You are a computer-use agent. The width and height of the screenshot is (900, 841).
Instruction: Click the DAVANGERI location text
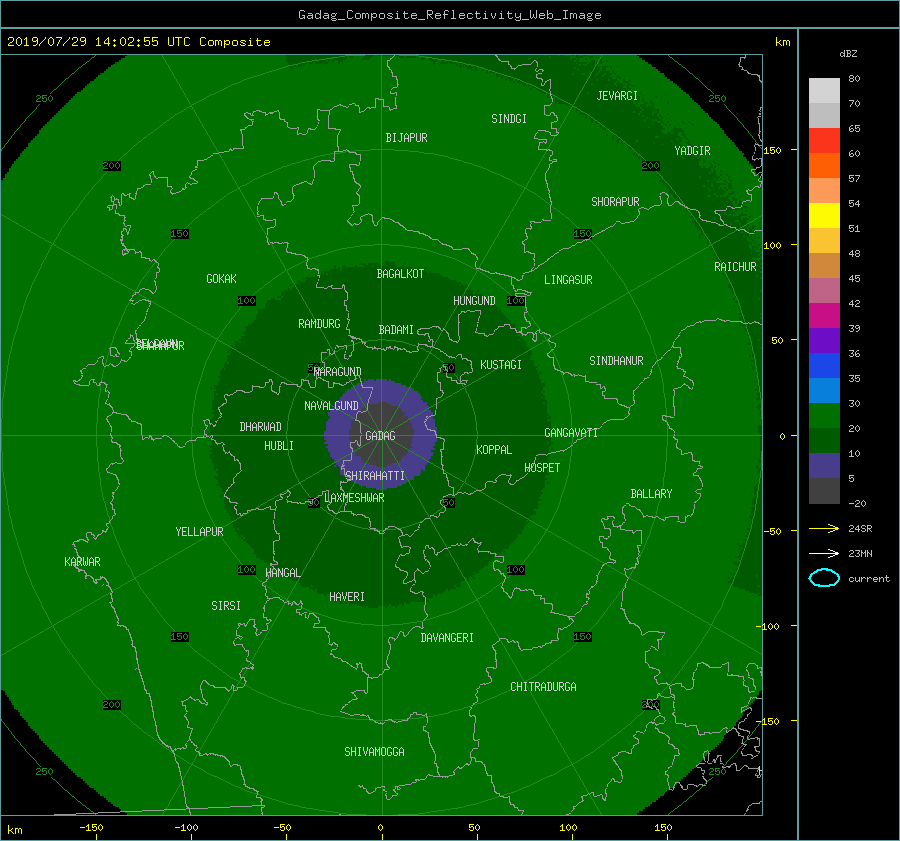tap(447, 638)
